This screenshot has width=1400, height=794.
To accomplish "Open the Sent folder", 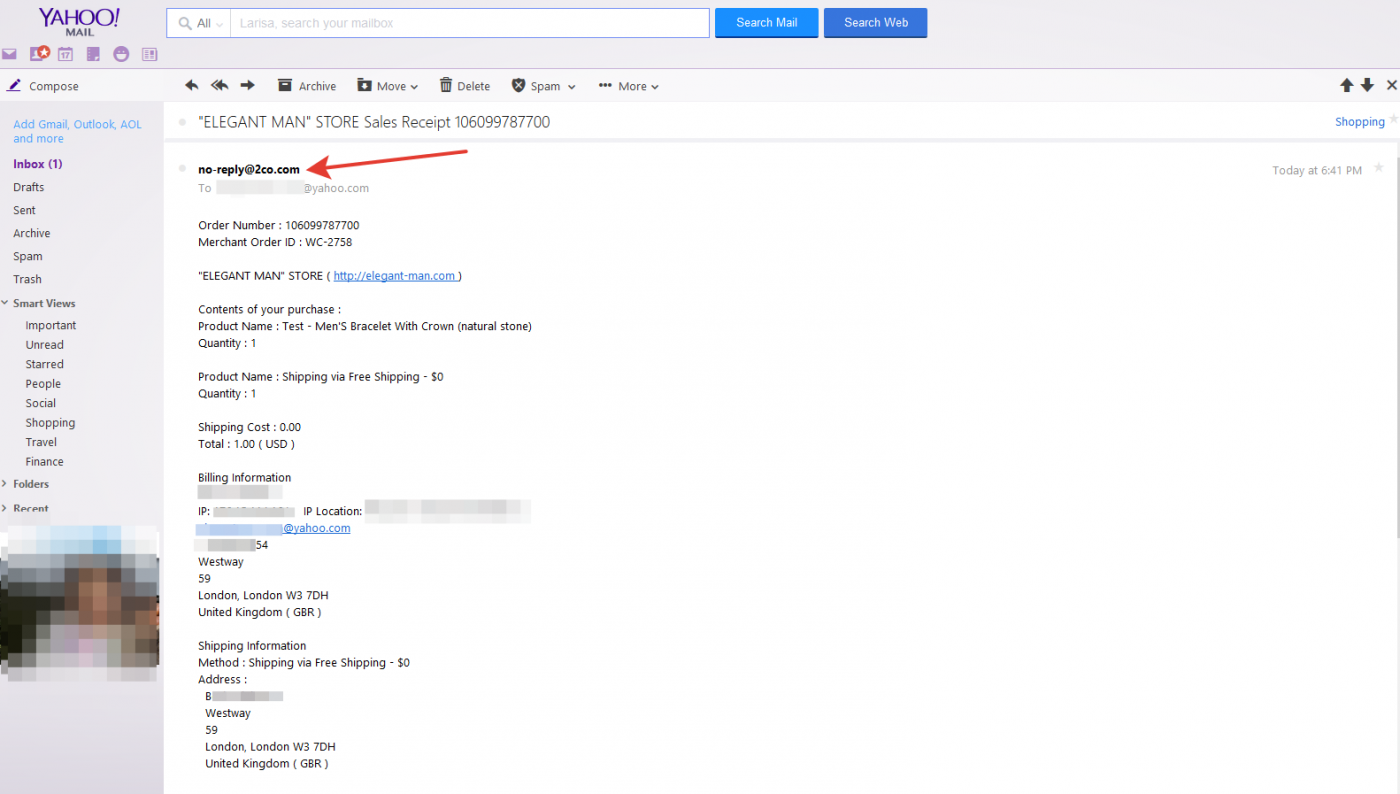I will tap(24, 210).
